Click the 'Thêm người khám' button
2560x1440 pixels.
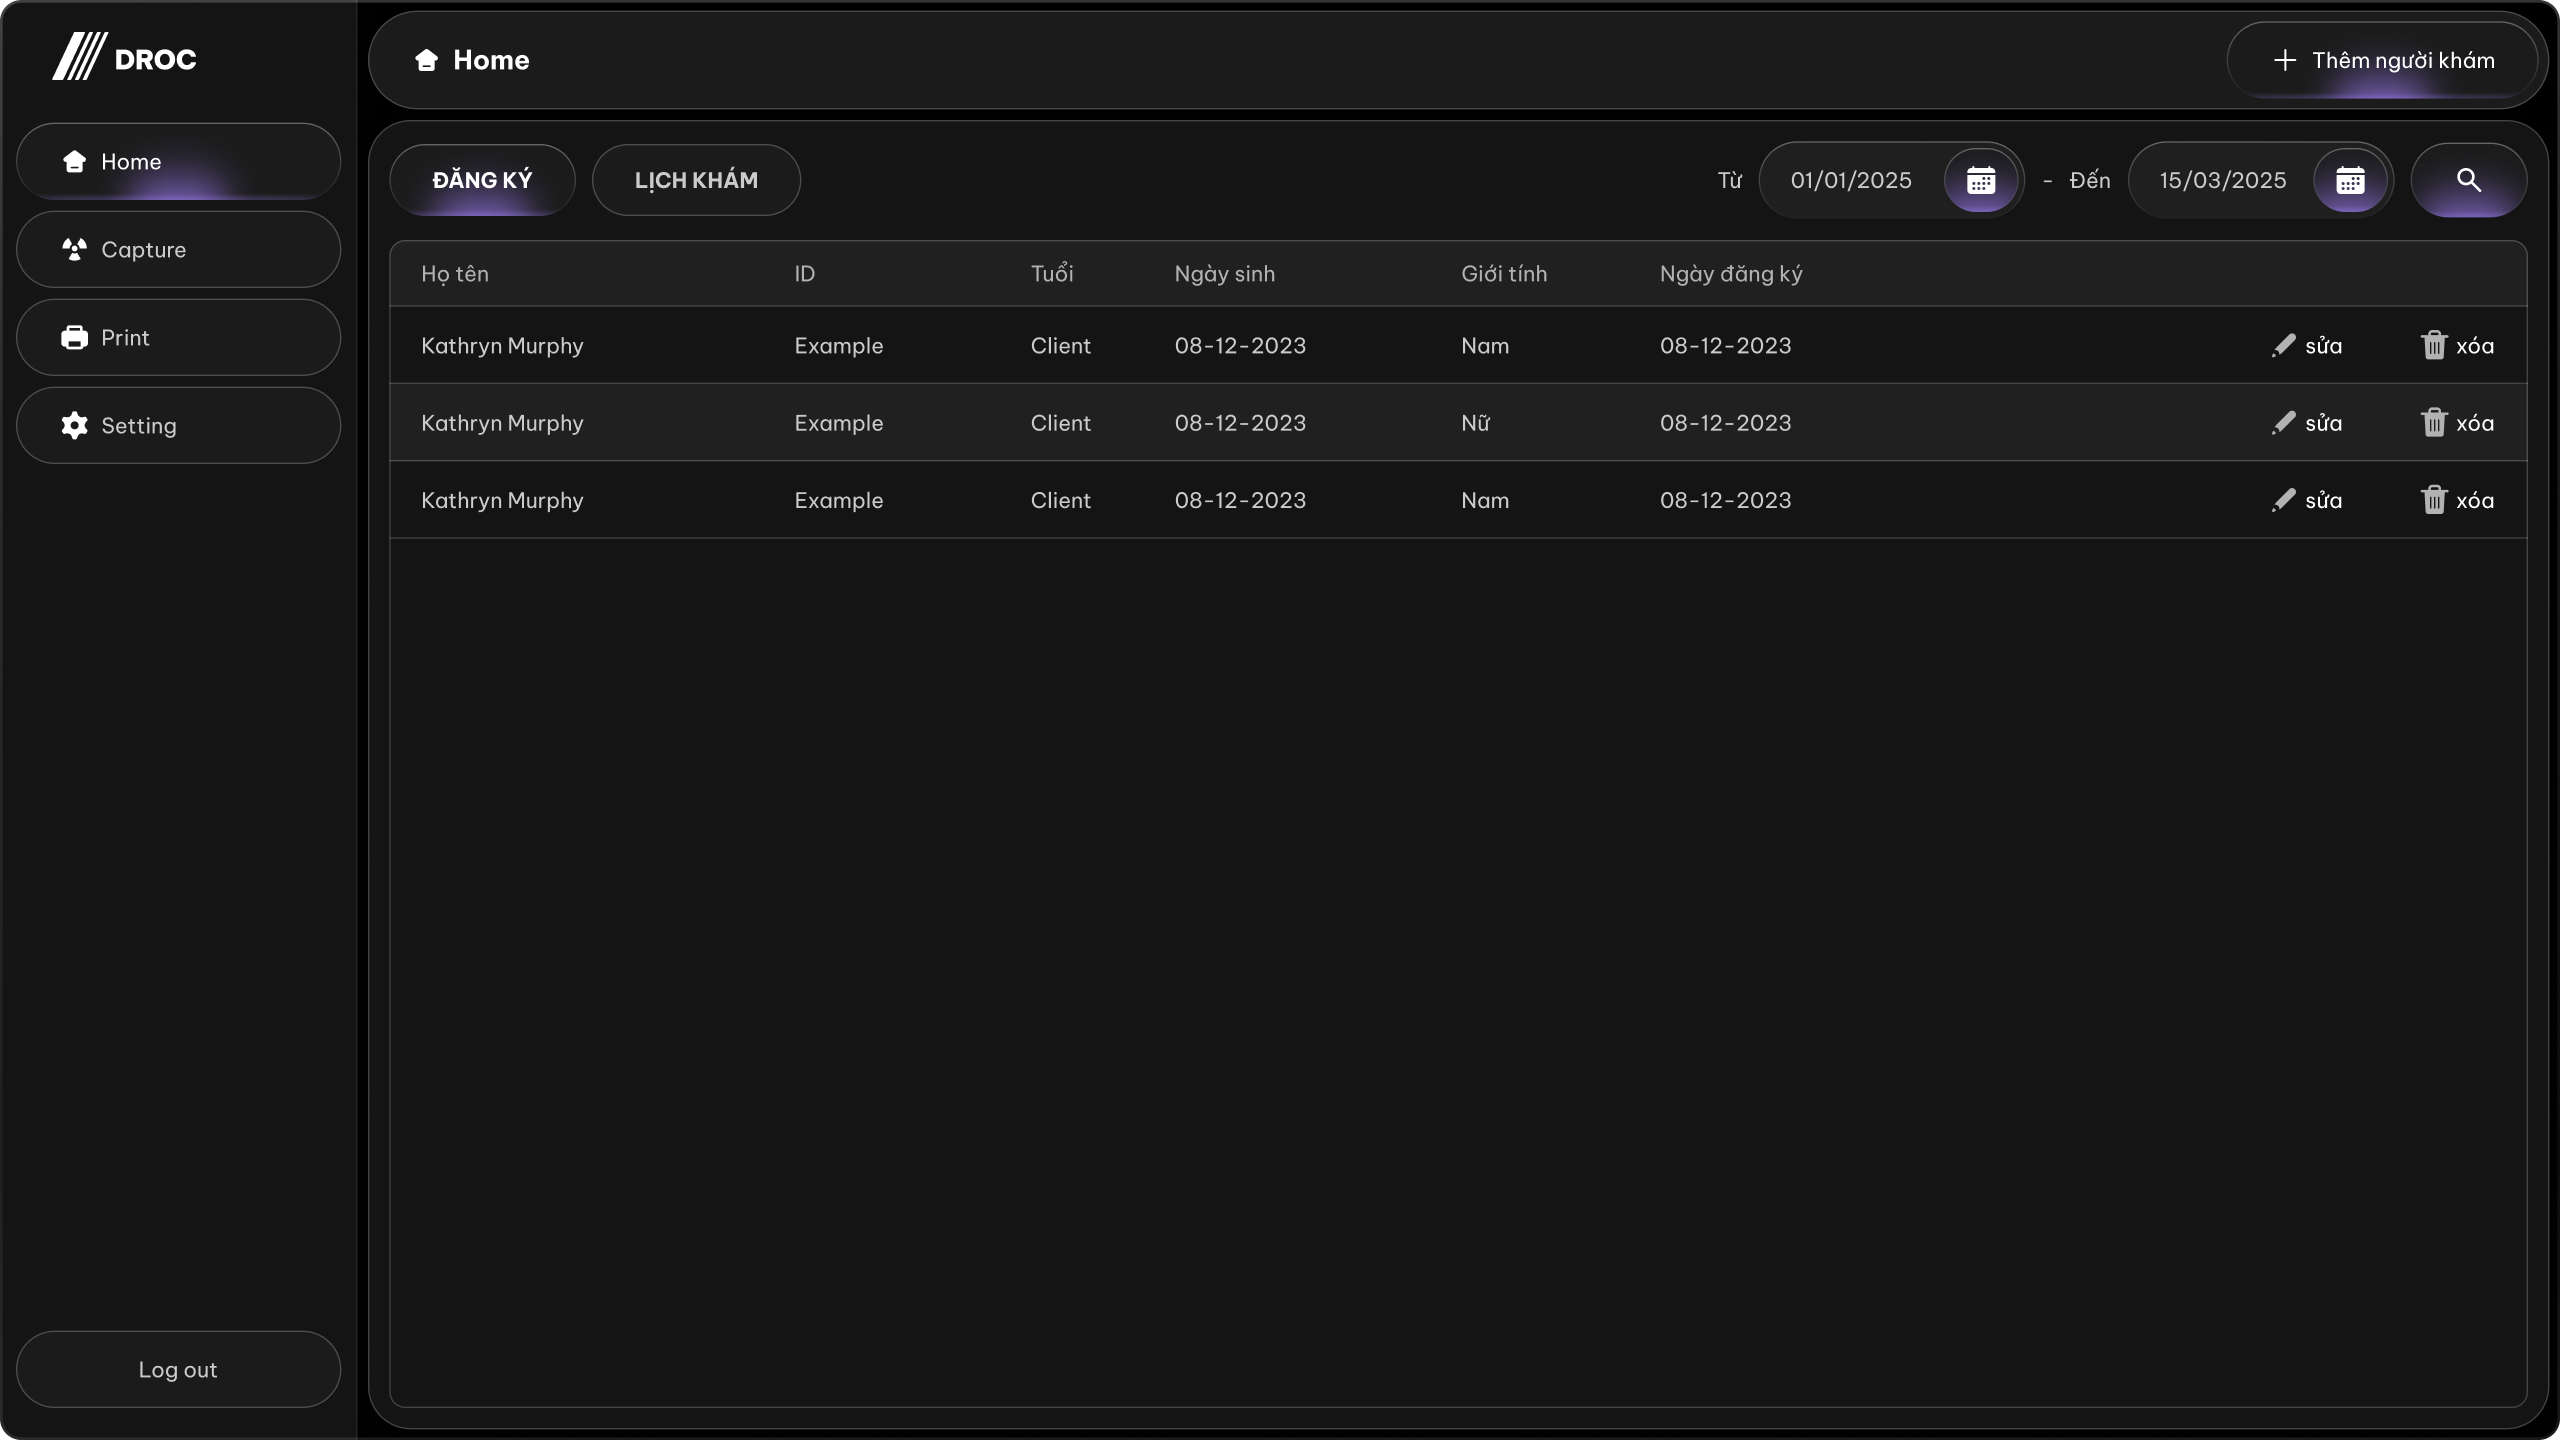(x=2382, y=60)
